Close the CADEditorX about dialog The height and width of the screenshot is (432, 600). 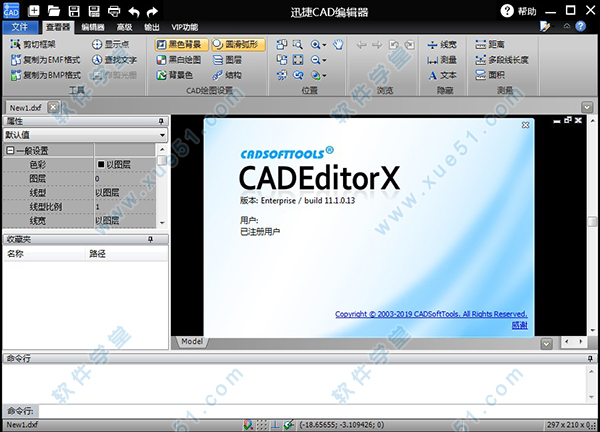(525, 125)
